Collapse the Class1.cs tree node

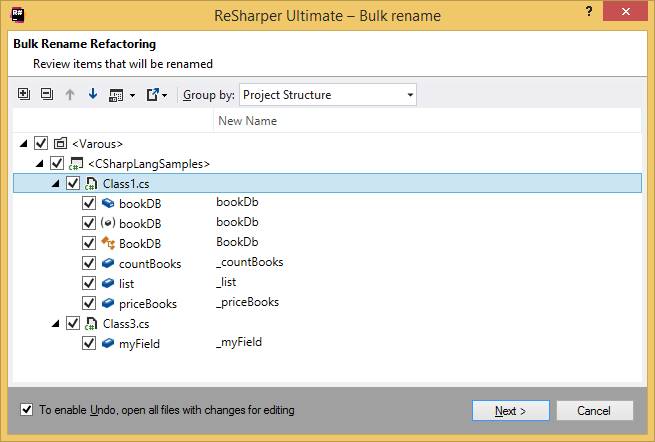(56, 184)
